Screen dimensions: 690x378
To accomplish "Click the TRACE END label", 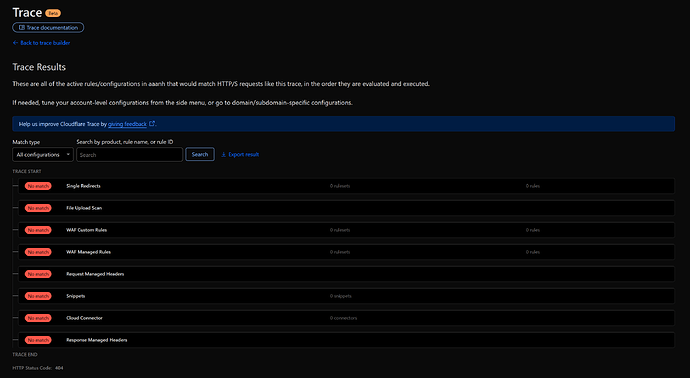I will click(25, 354).
